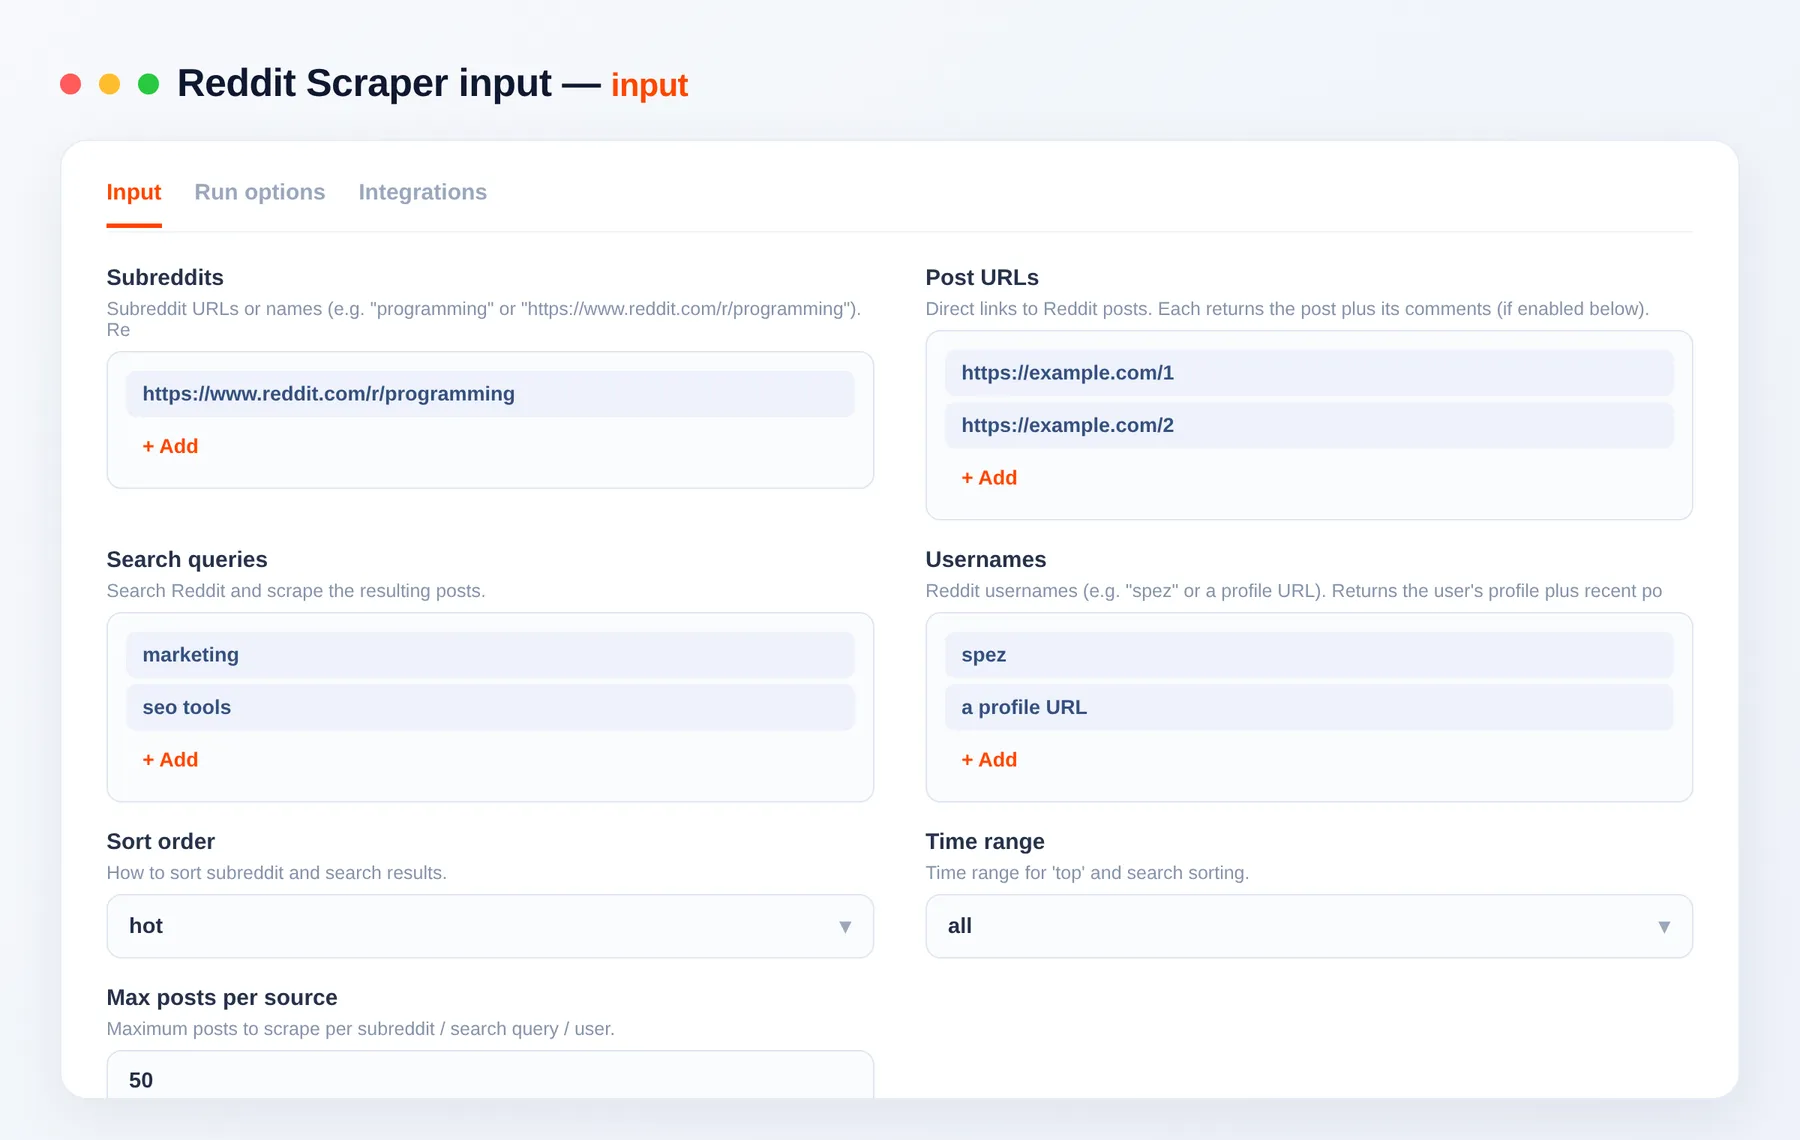Click 'Search Reddit and scrape the resulting posts.' description
The width and height of the screenshot is (1800, 1140).
click(296, 591)
